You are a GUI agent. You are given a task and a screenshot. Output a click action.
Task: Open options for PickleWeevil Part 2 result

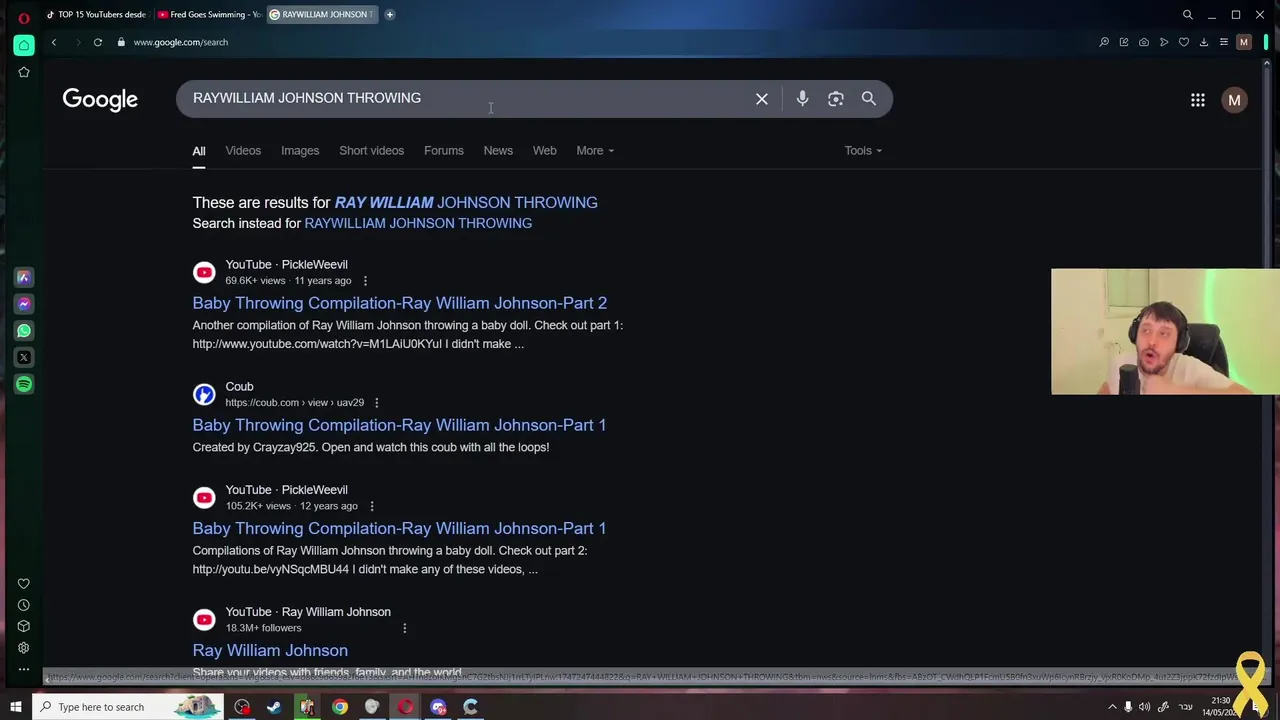[365, 281]
